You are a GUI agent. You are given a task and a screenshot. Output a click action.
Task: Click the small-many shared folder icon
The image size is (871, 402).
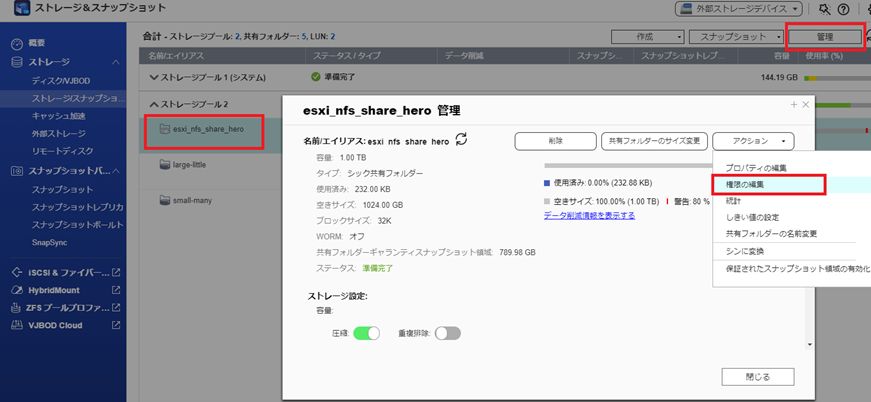164,200
